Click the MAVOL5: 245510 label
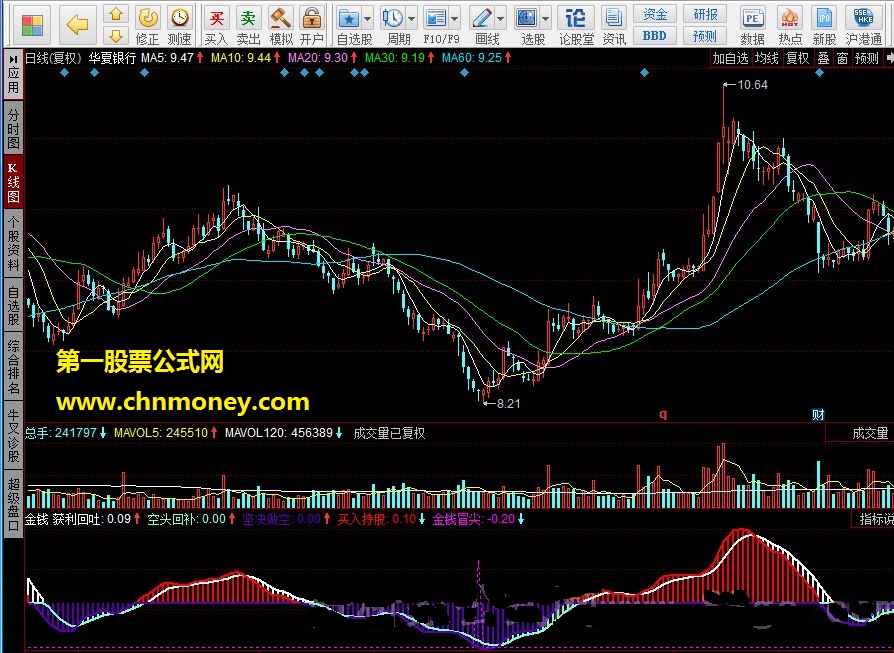 pos(161,433)
